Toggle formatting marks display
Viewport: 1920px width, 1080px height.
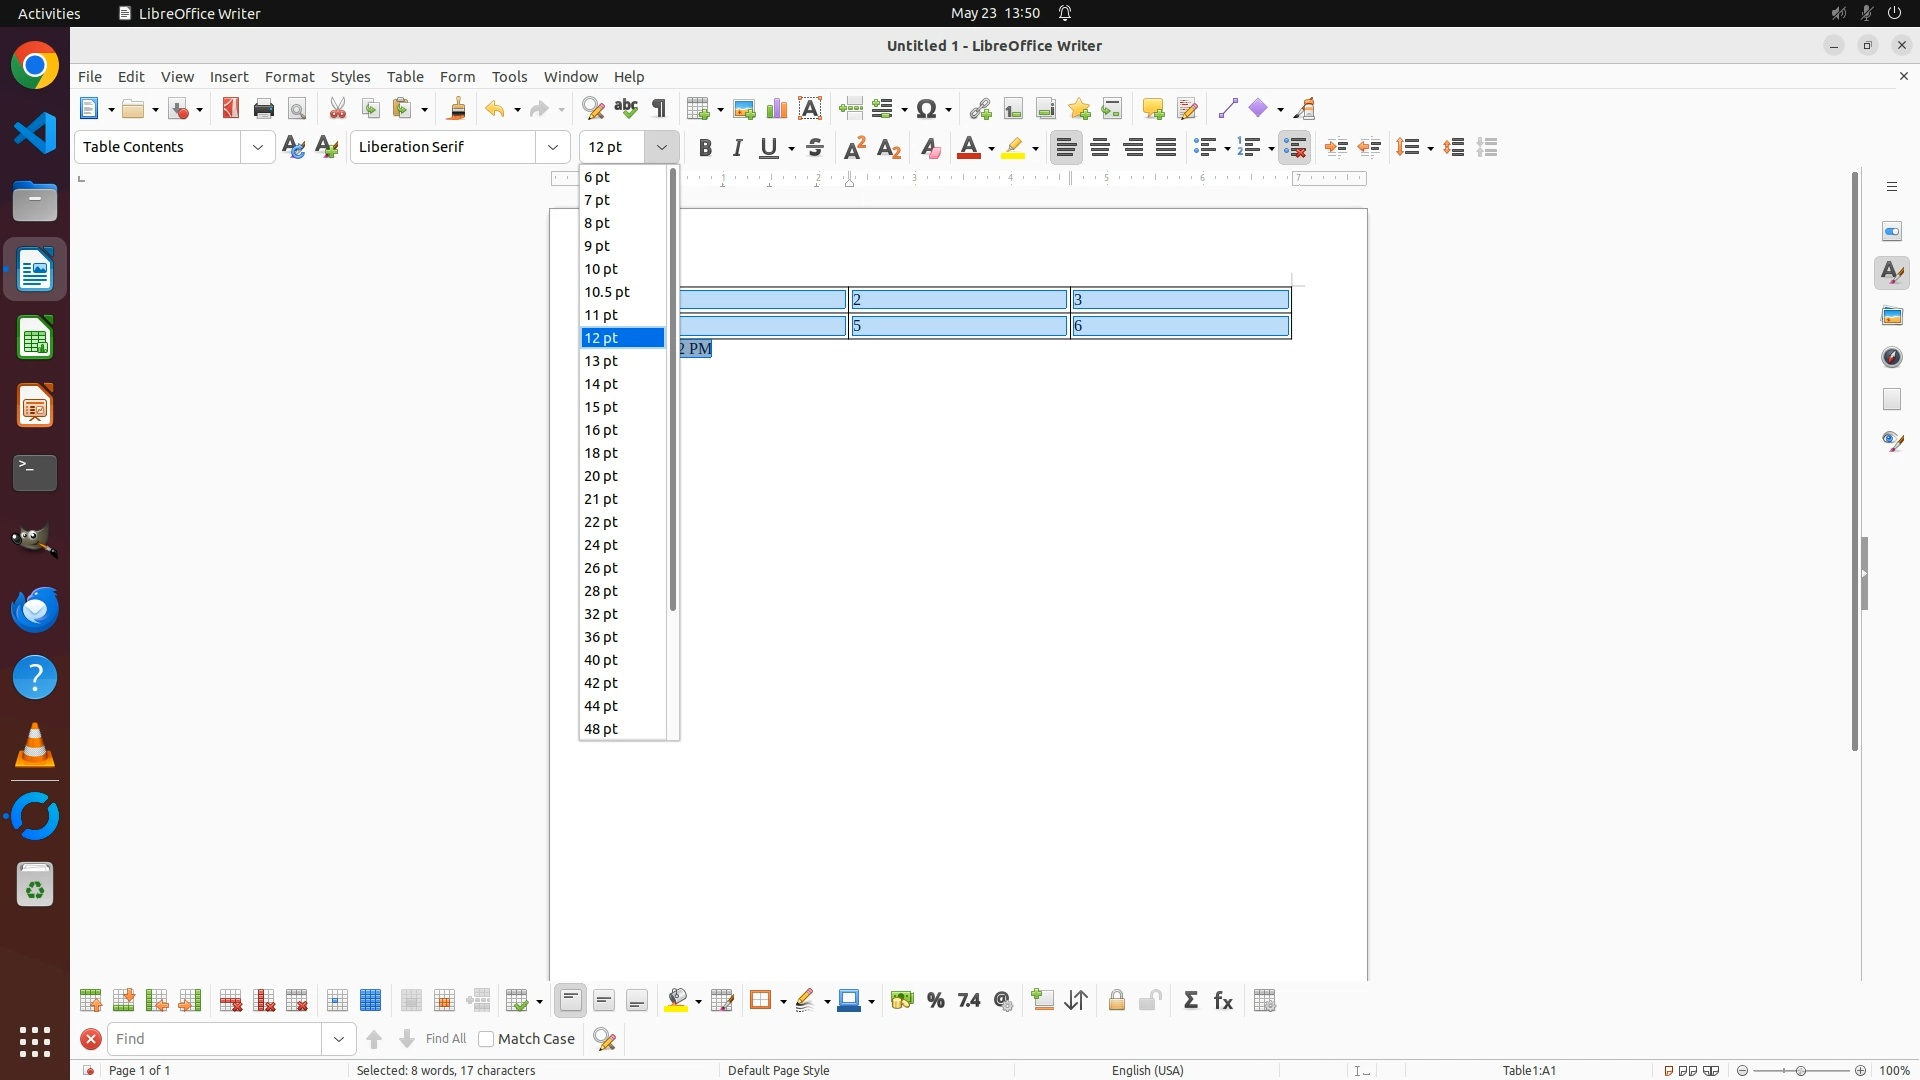(659, 108)
